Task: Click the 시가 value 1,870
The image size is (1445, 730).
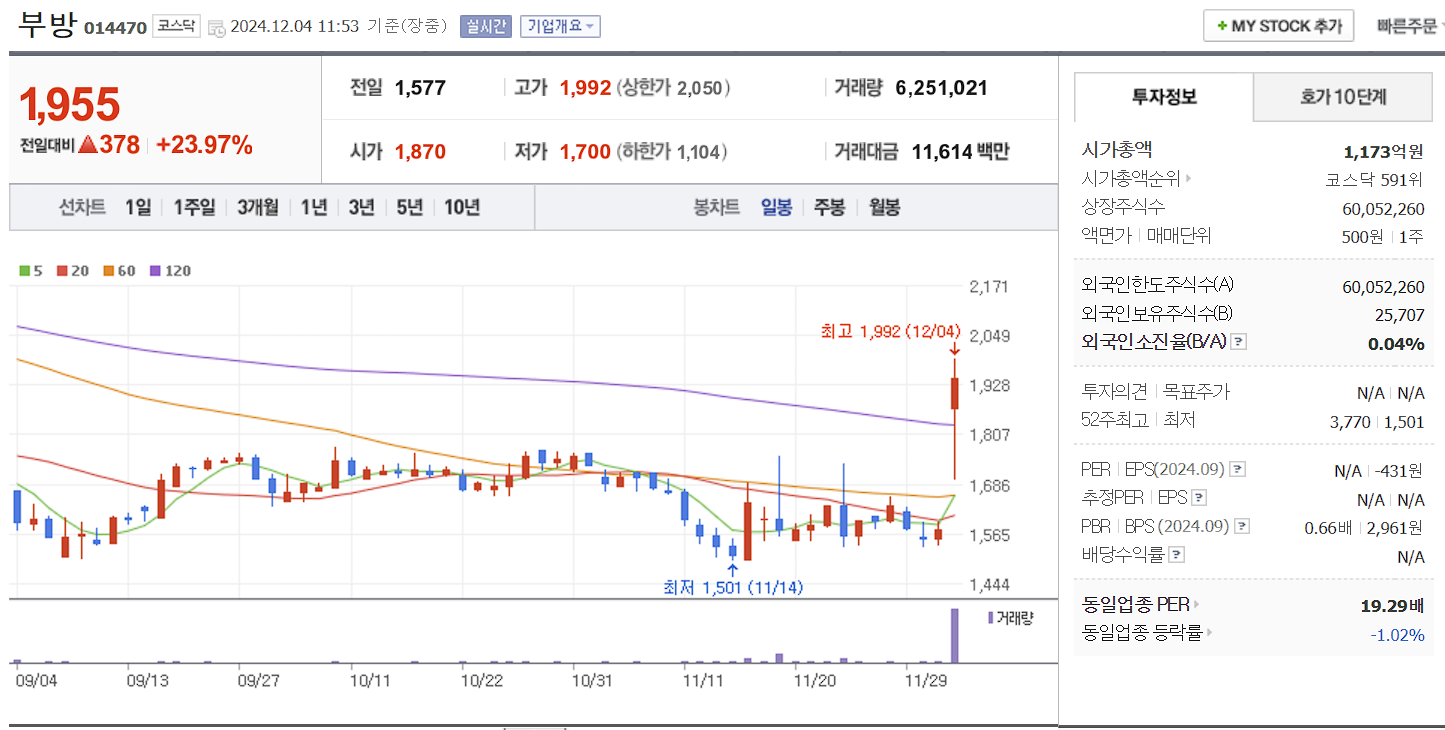Action: point(420,152)
